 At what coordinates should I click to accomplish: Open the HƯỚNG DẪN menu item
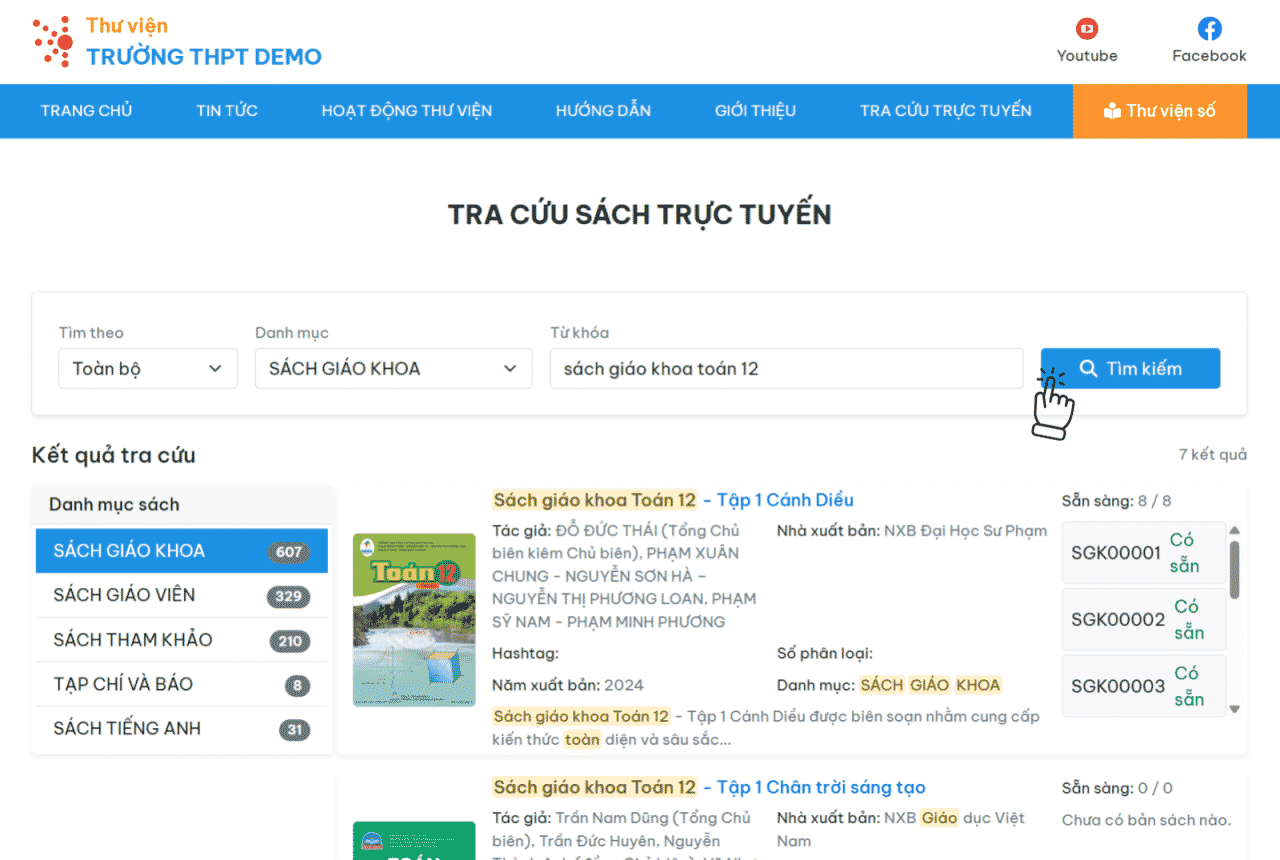coord(603,111)
